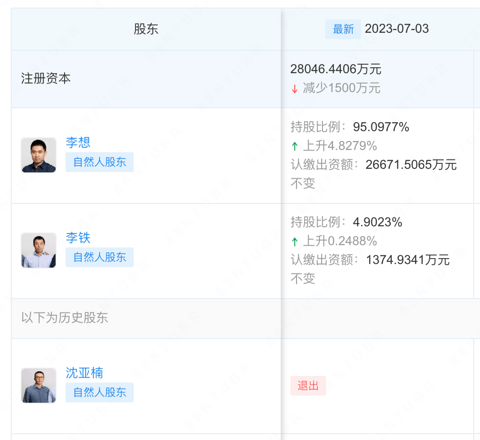Open 沈亚楠's profile photo
This screenshot has width=480, height=440.
click(x=39, y=385)
